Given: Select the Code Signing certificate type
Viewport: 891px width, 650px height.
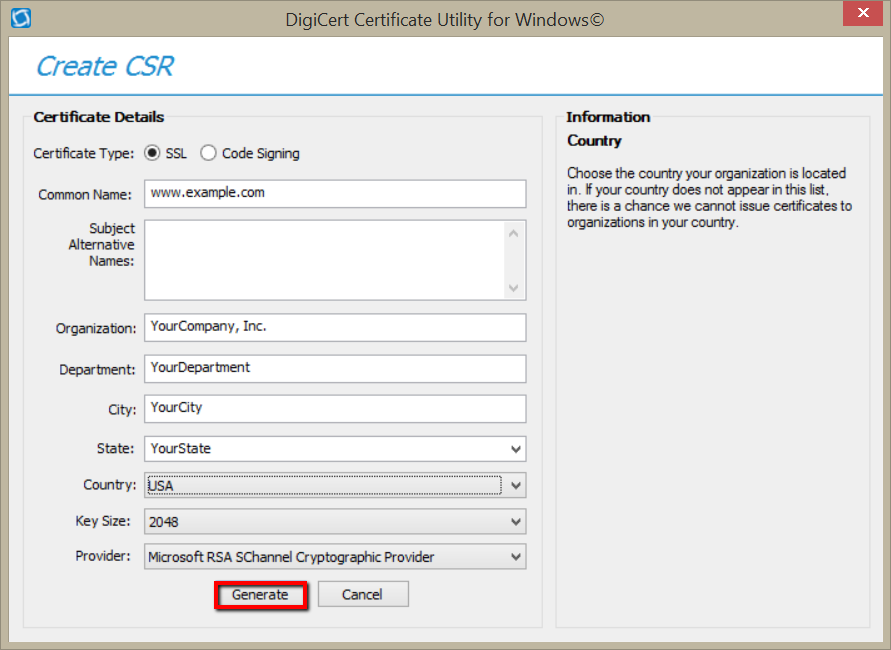Looking at the screenshot, I should tap(208, 153).
